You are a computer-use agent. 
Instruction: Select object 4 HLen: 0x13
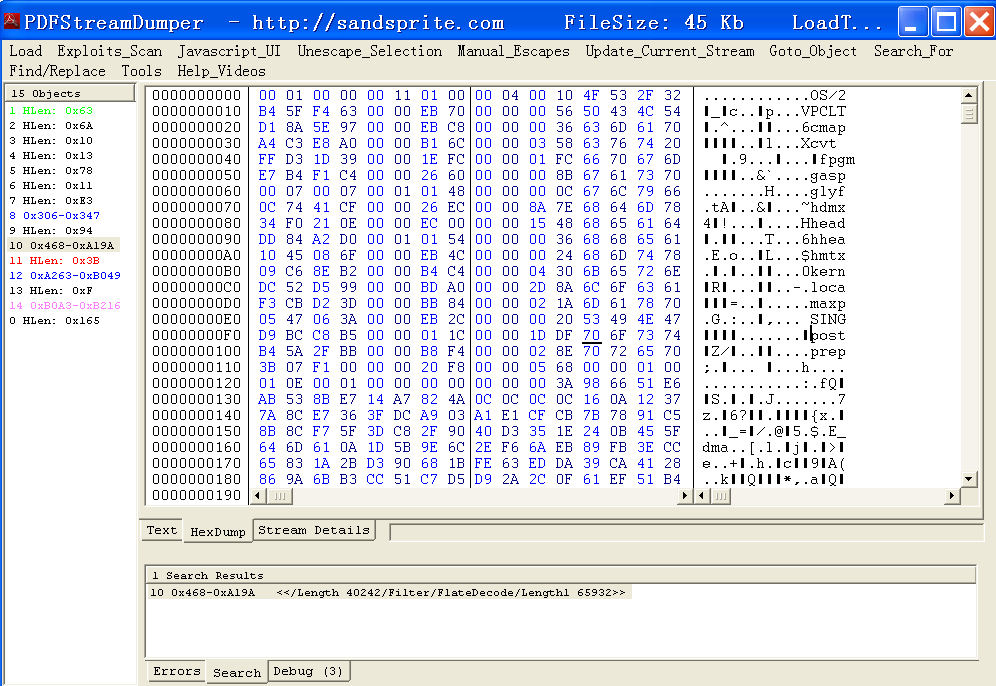pyautogui.click(x=51, y=156)
